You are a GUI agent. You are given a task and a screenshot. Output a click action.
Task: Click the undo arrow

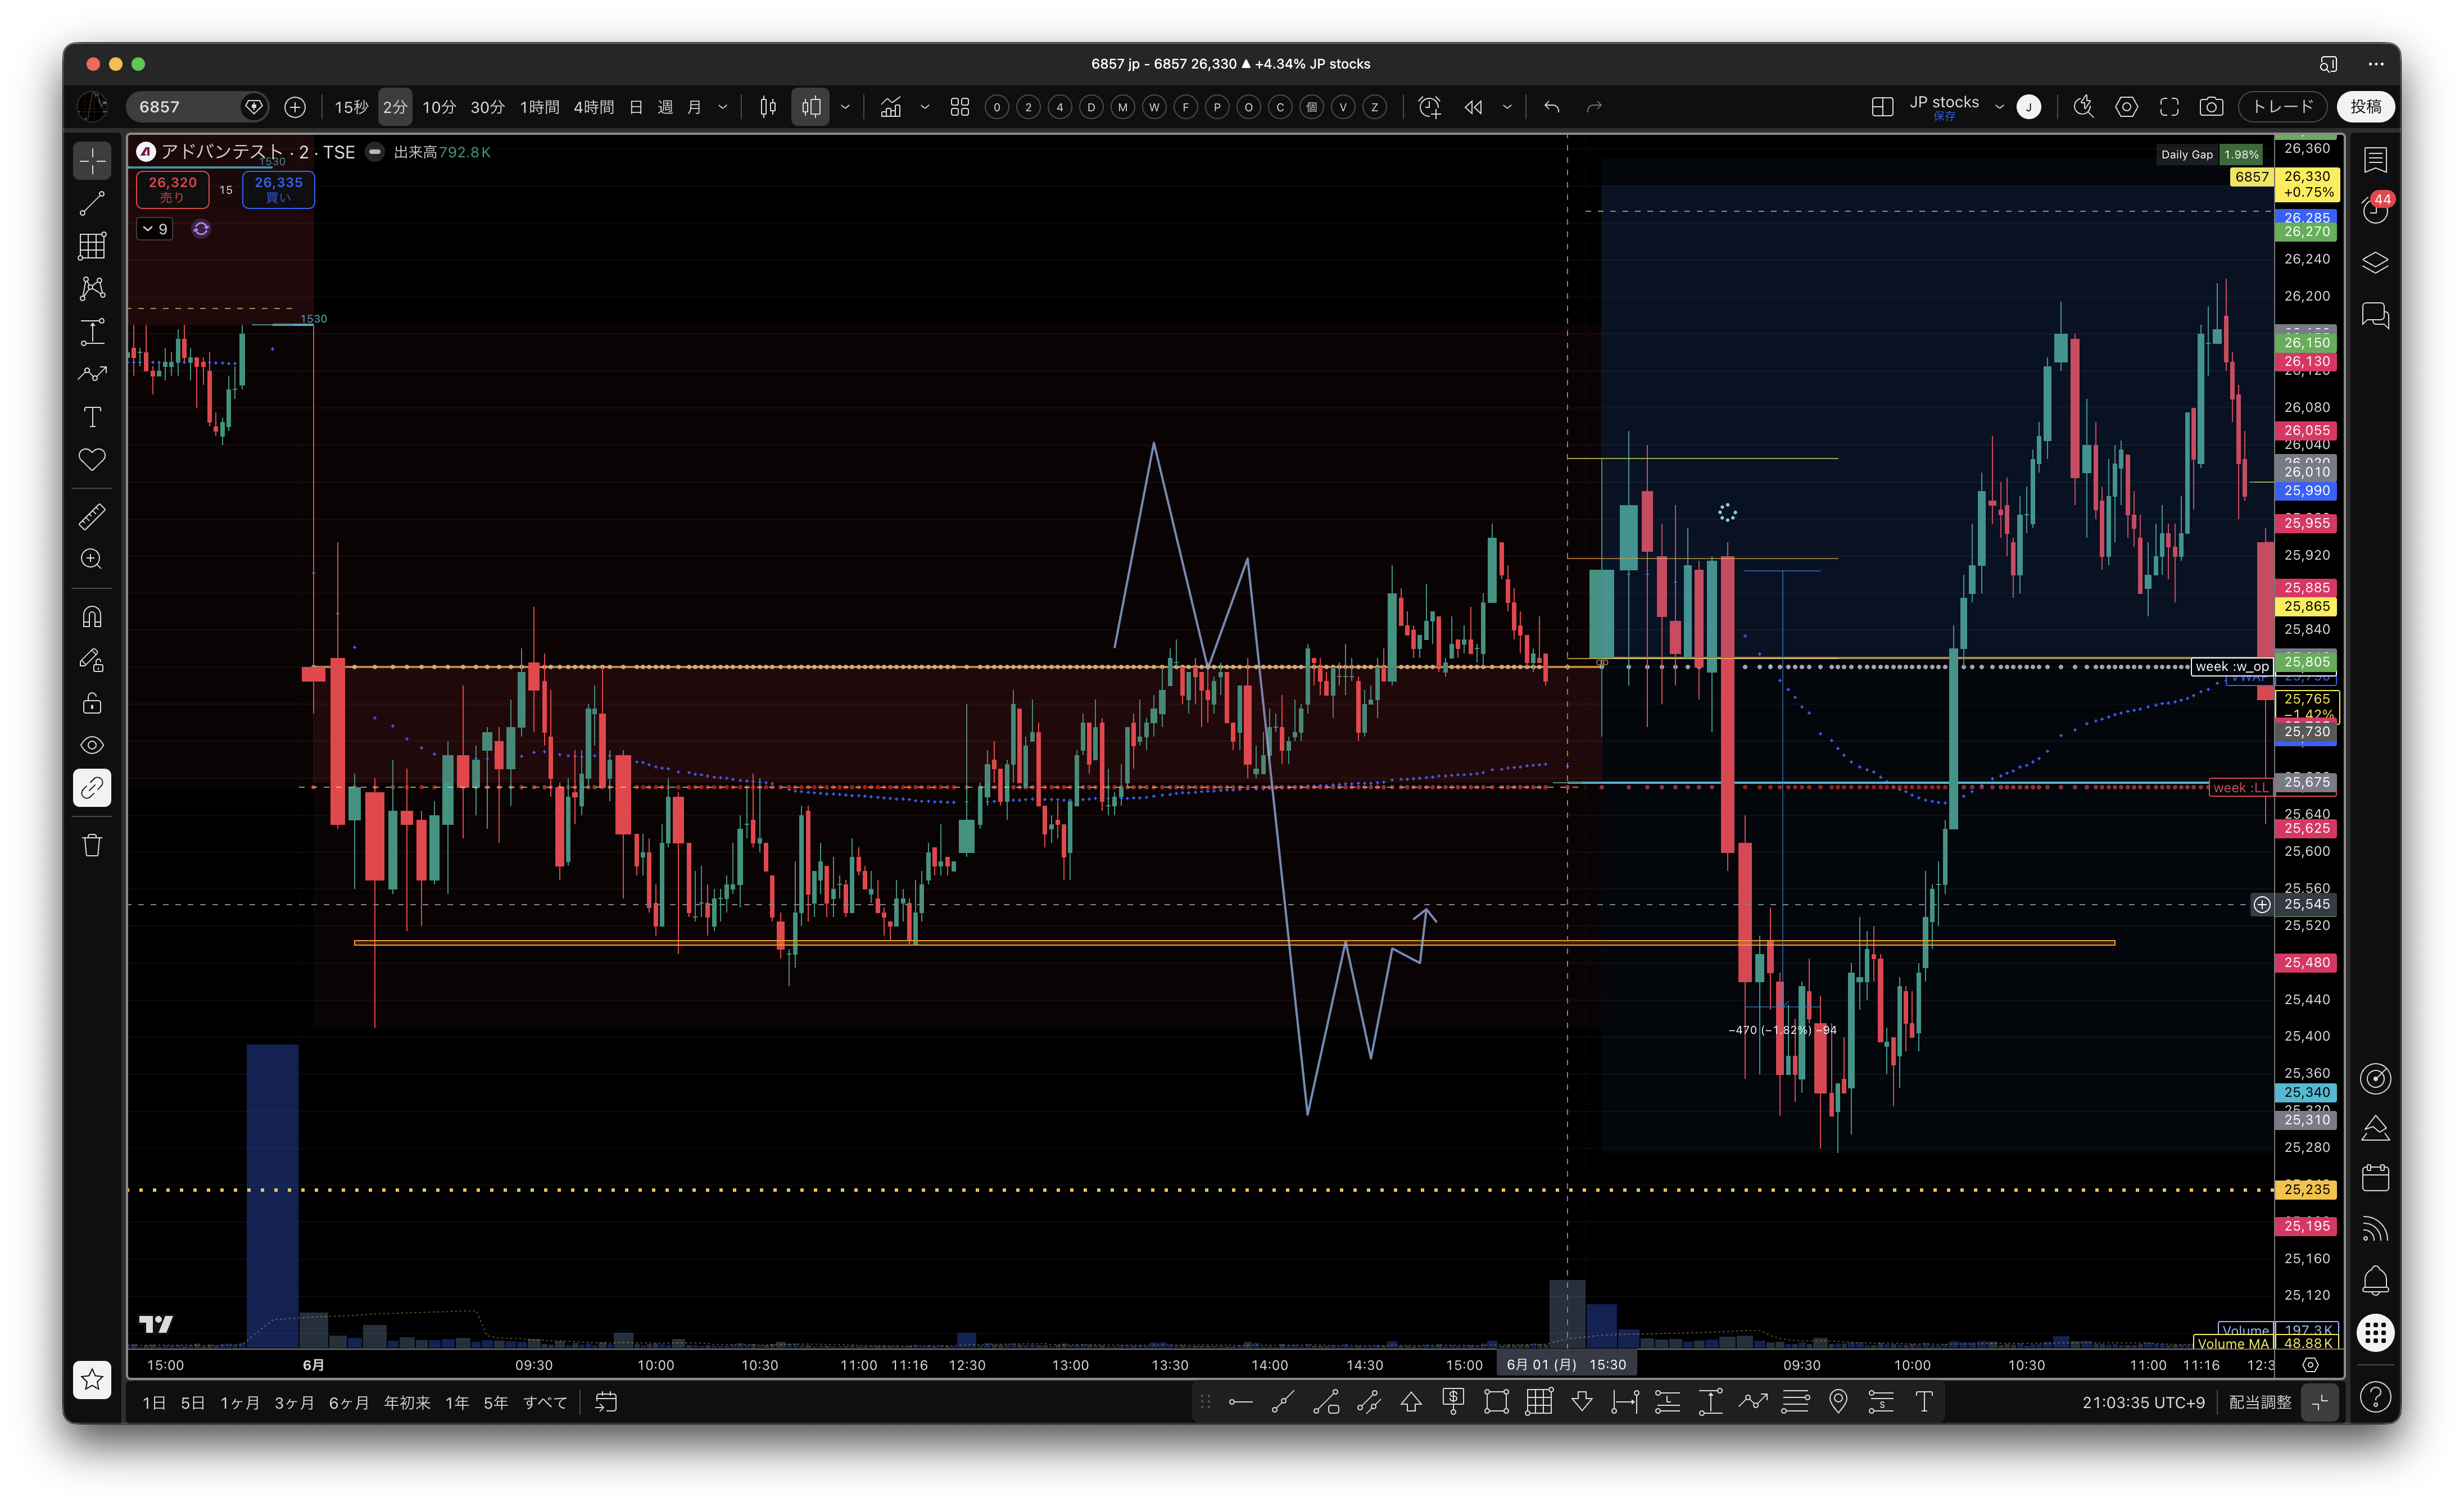click(1552, 107)
